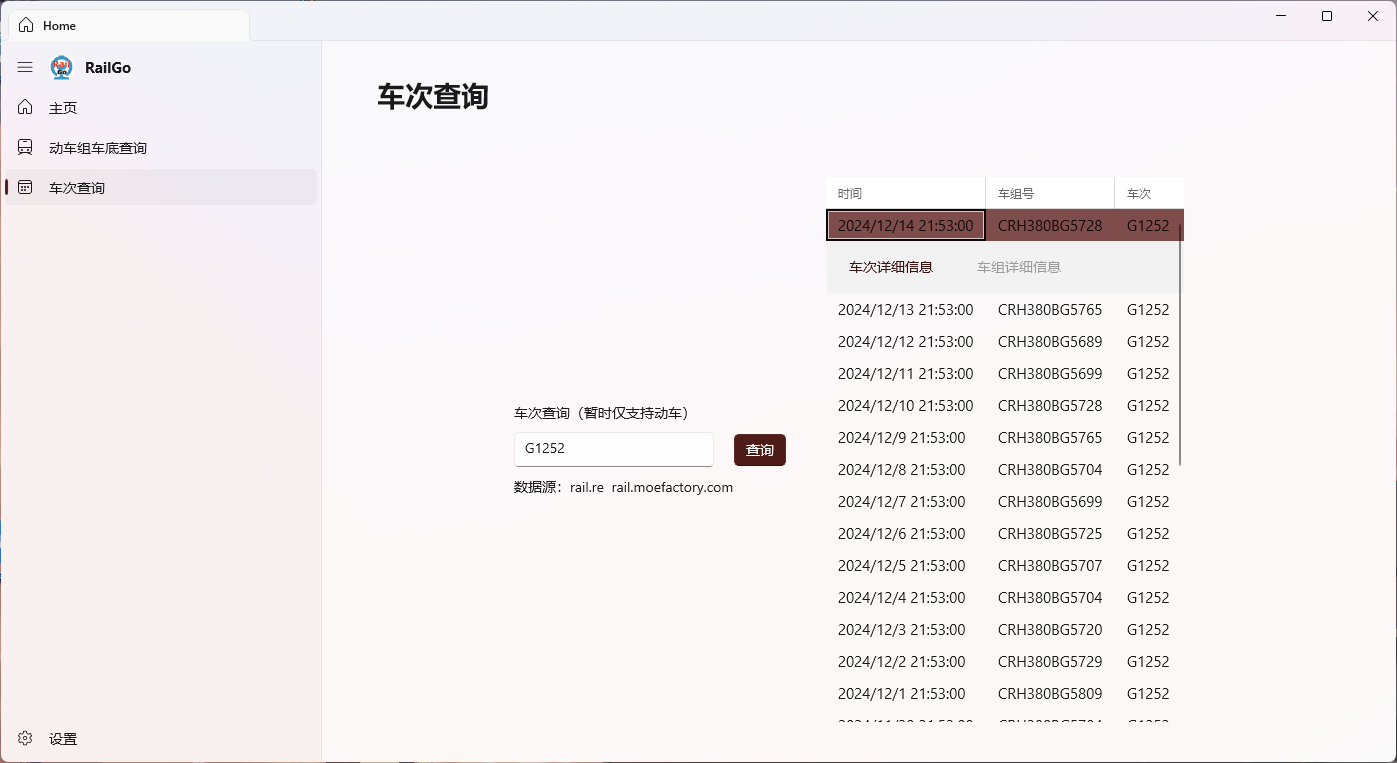Maximize the RailGo window
1397x763 pixels.
tap(1327, 16)
